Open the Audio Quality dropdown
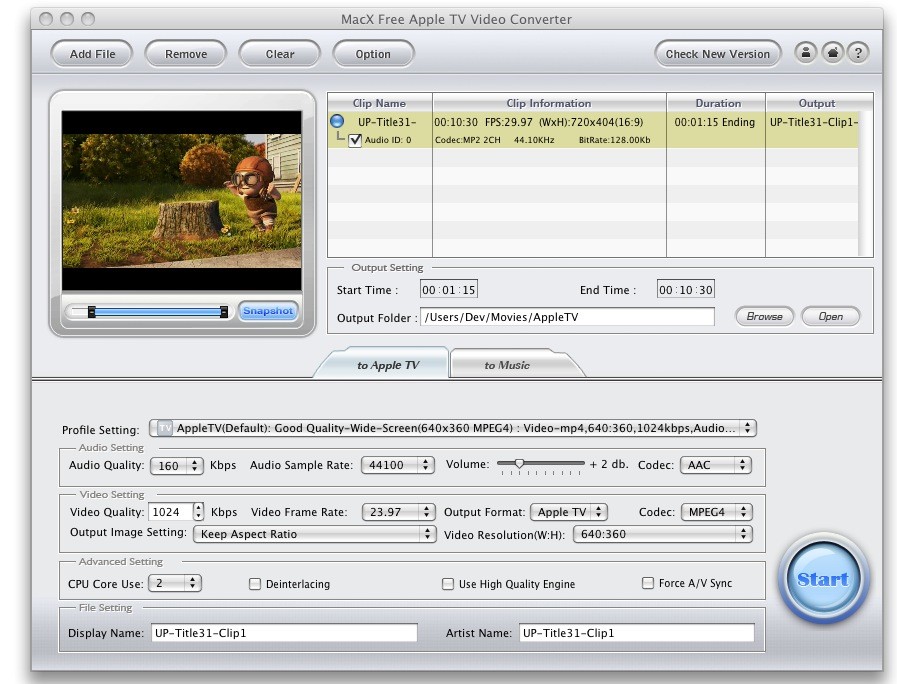The width and height of the screenshot is (897, 684). (176, 466)
